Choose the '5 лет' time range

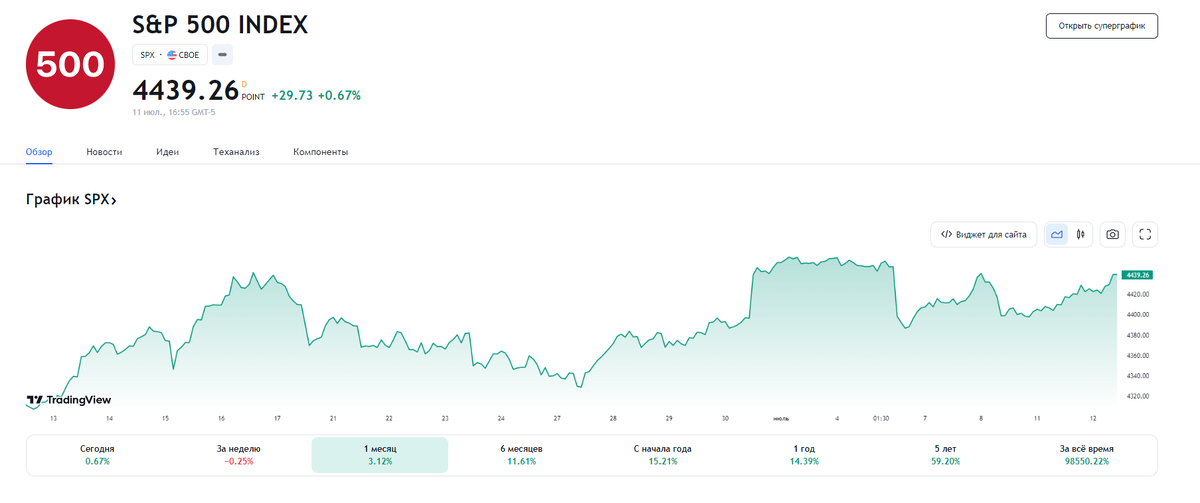pos(945,455)
